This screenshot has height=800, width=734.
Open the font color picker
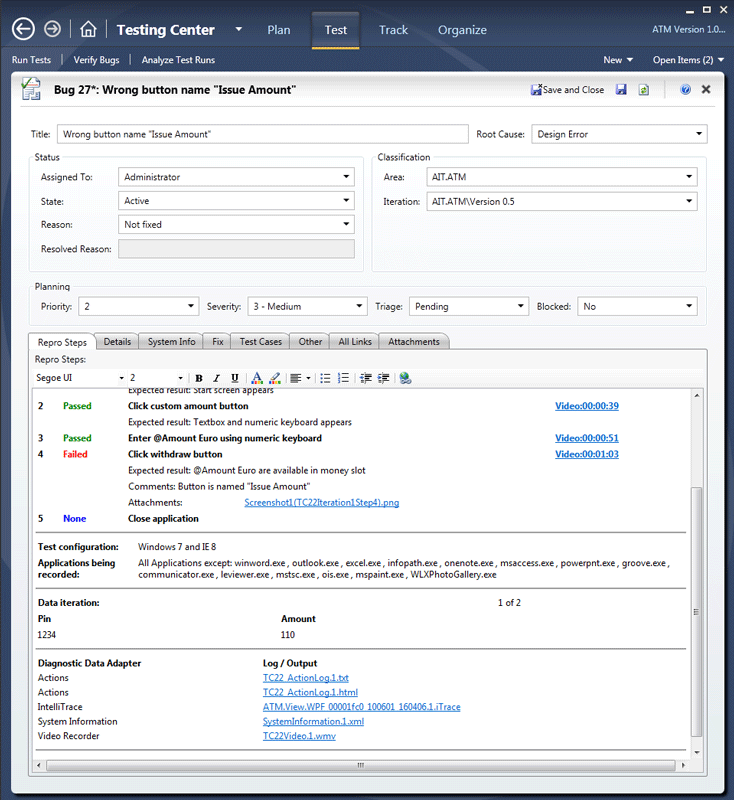[257, 378]
